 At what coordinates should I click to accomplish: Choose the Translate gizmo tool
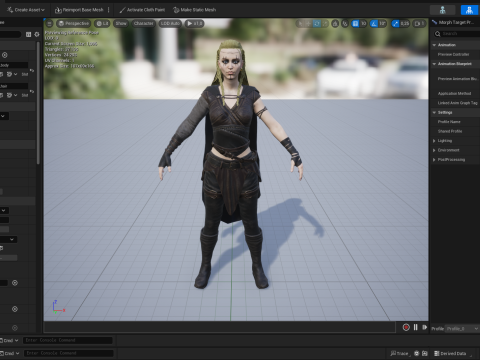click(308, 24)
